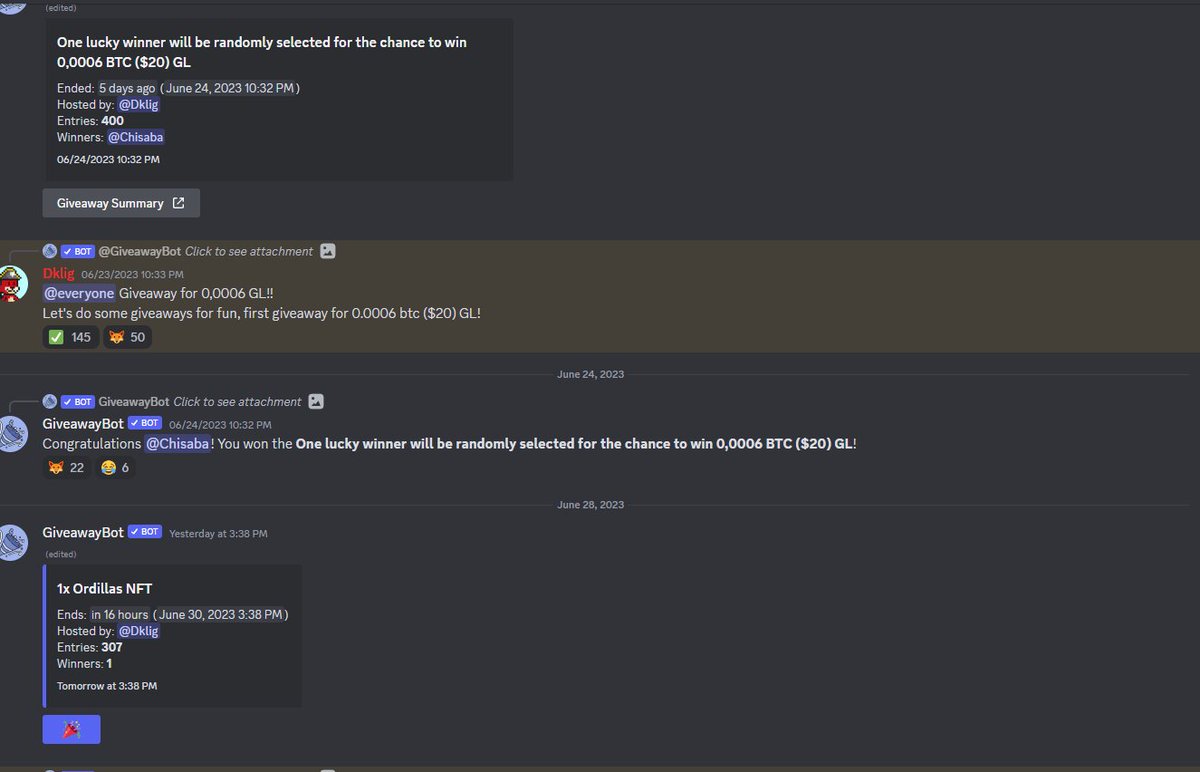The width and height of the screenshot is (1200, 772).
Task: Click @Dklig host mention in BTC giveaway embed
Action: (138, 105)
